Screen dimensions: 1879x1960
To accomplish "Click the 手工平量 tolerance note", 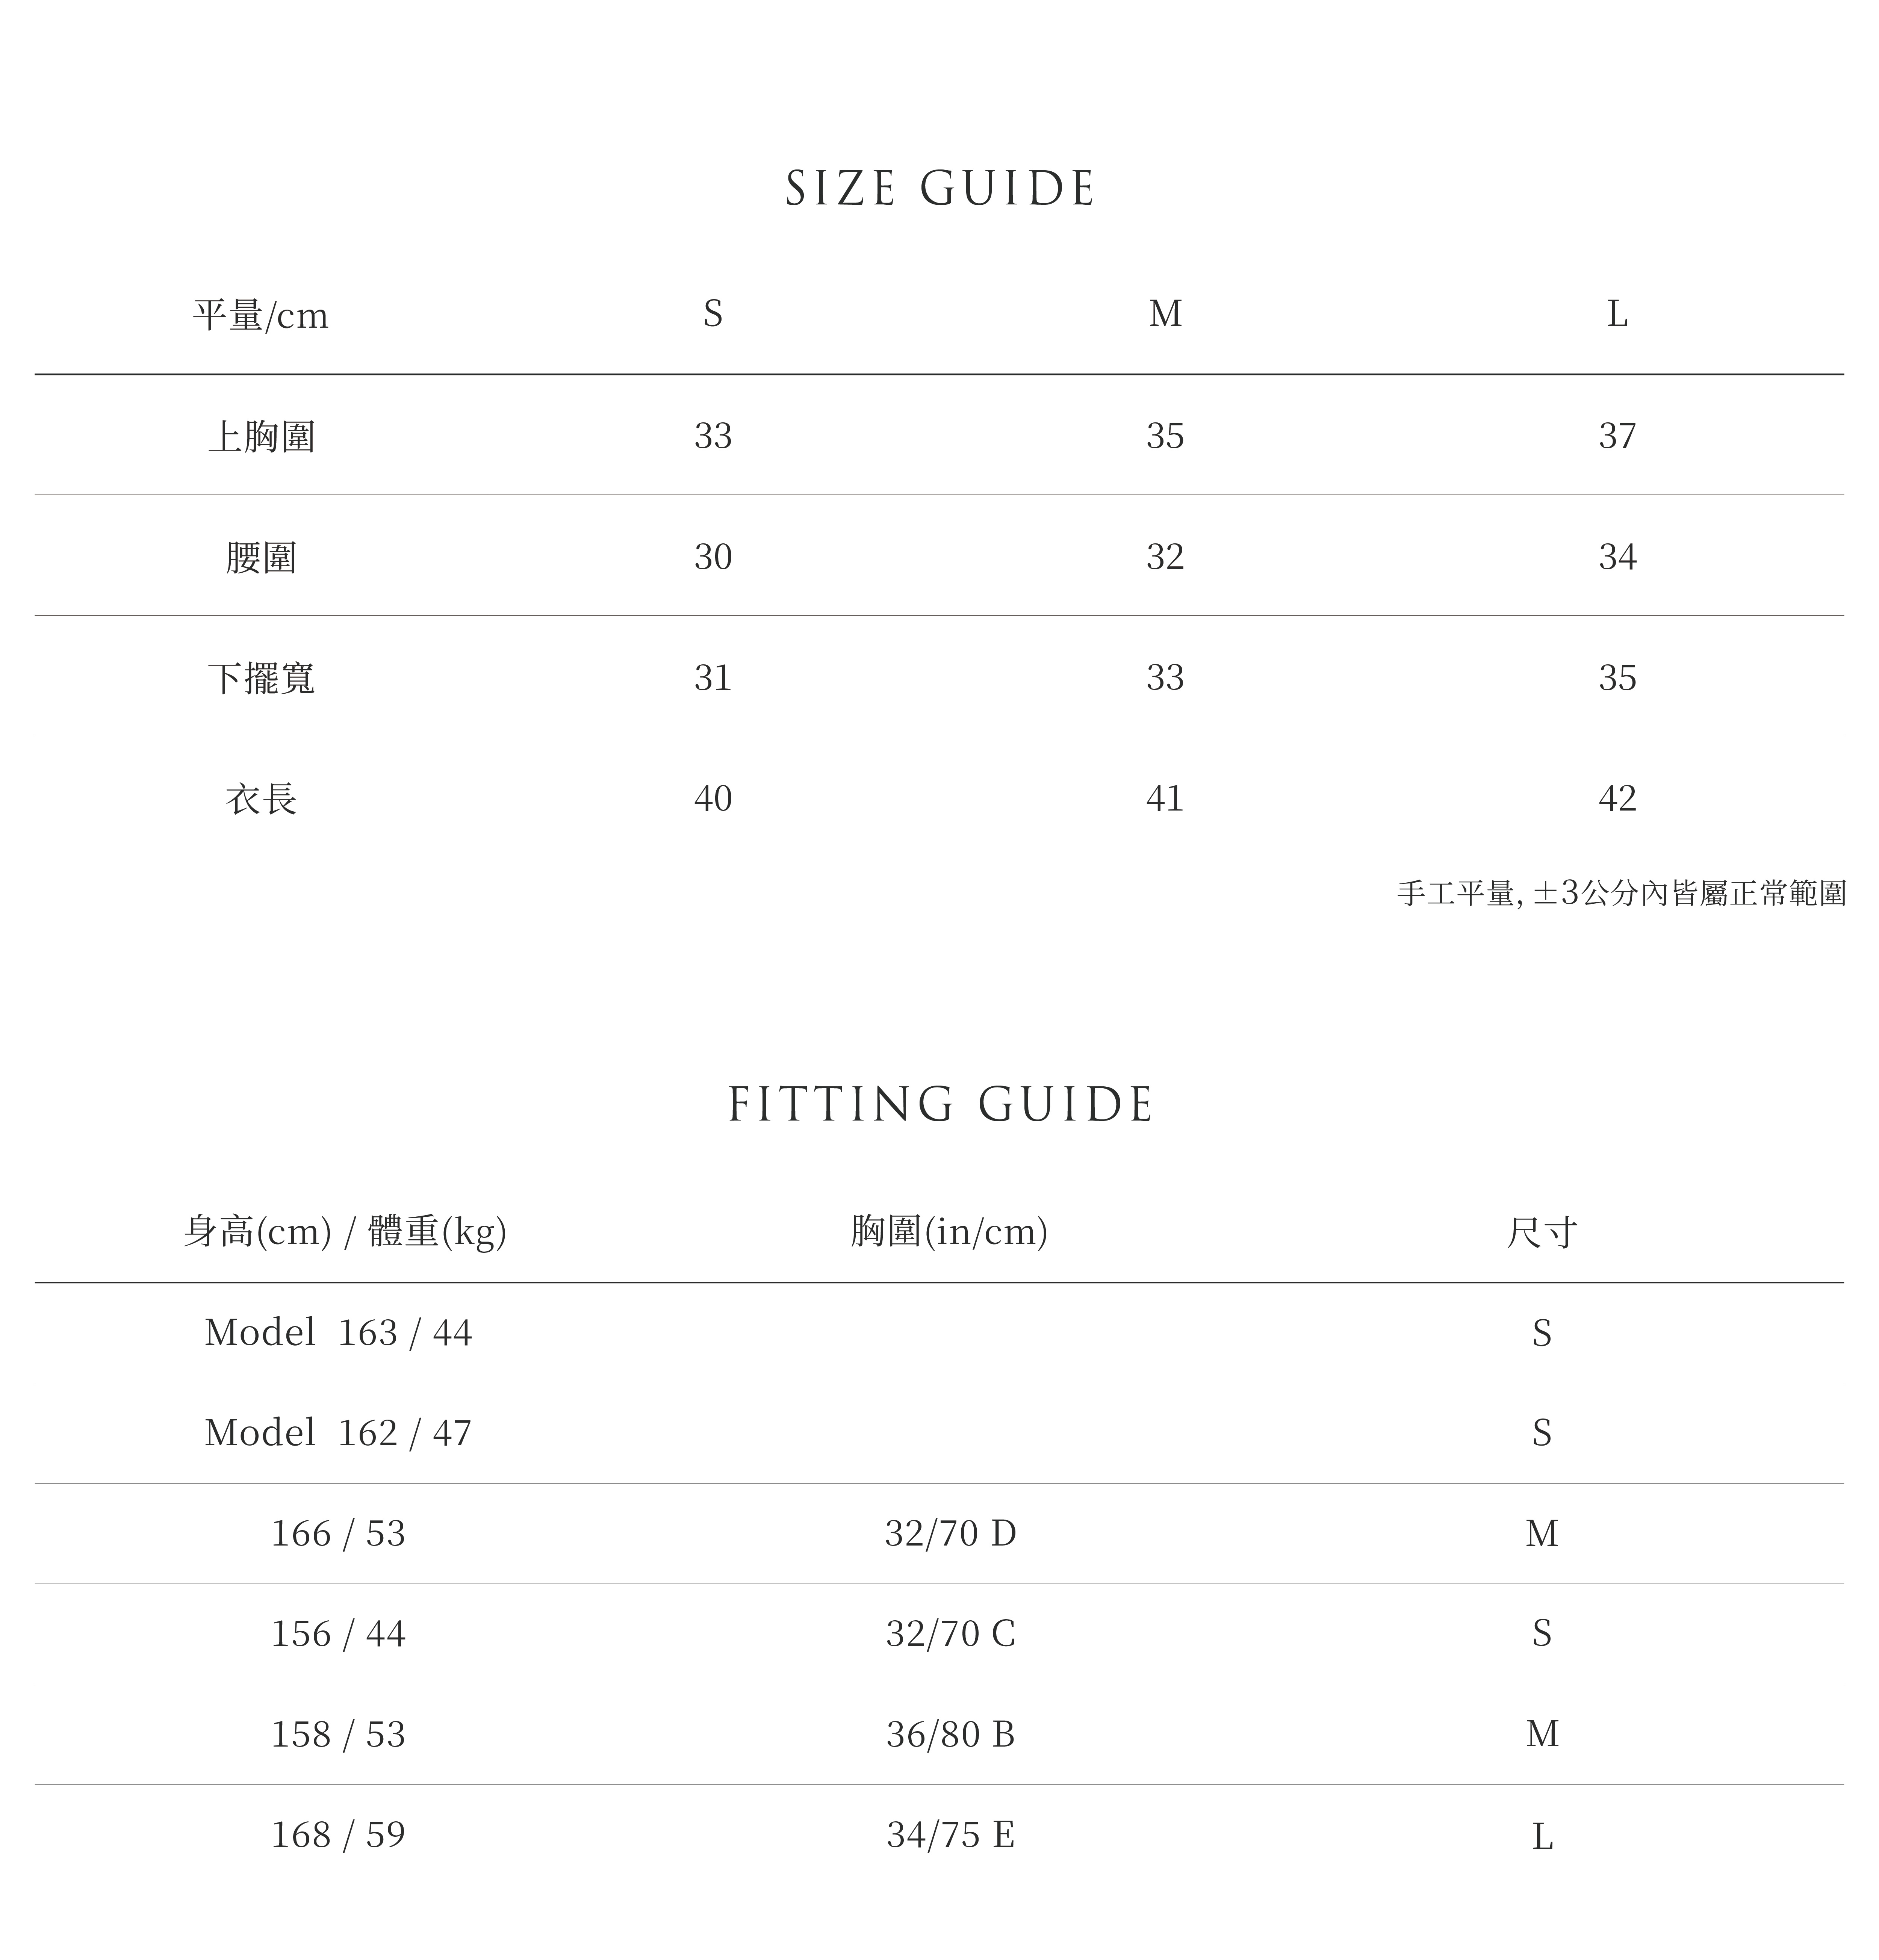I will (1620, 893).
